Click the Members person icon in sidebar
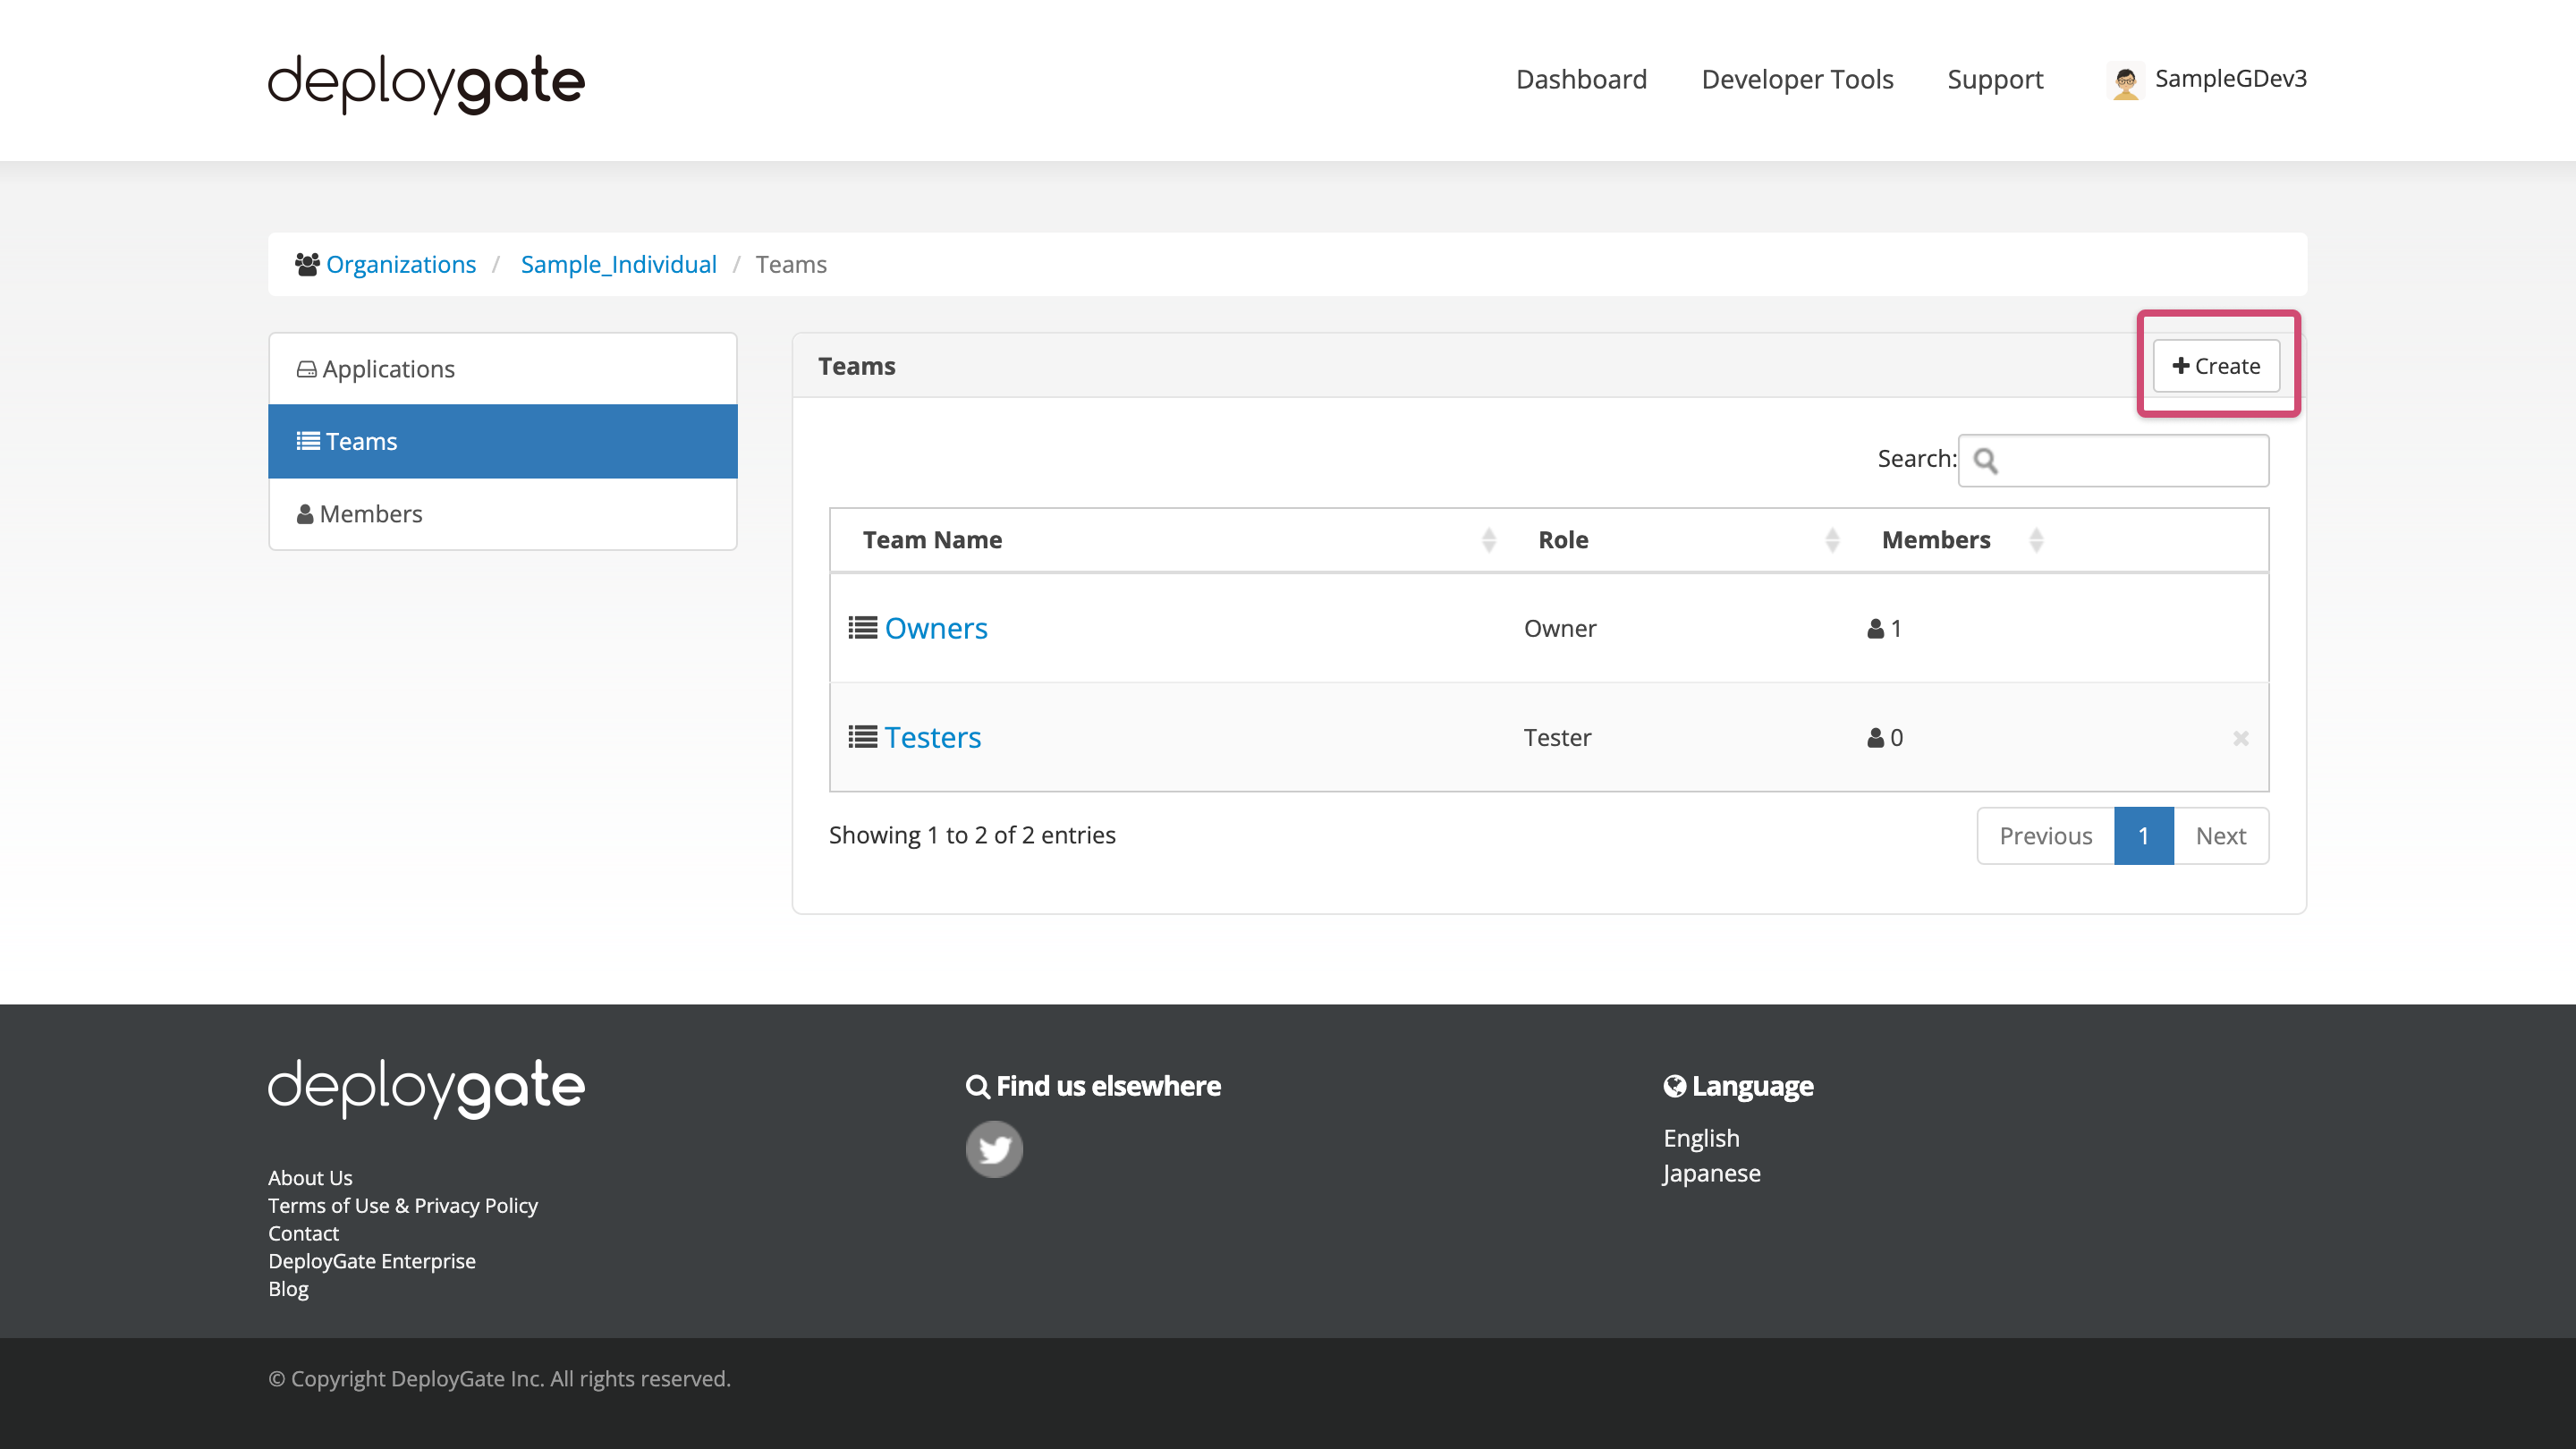The image size is (2576, 1449). point(305,513)
